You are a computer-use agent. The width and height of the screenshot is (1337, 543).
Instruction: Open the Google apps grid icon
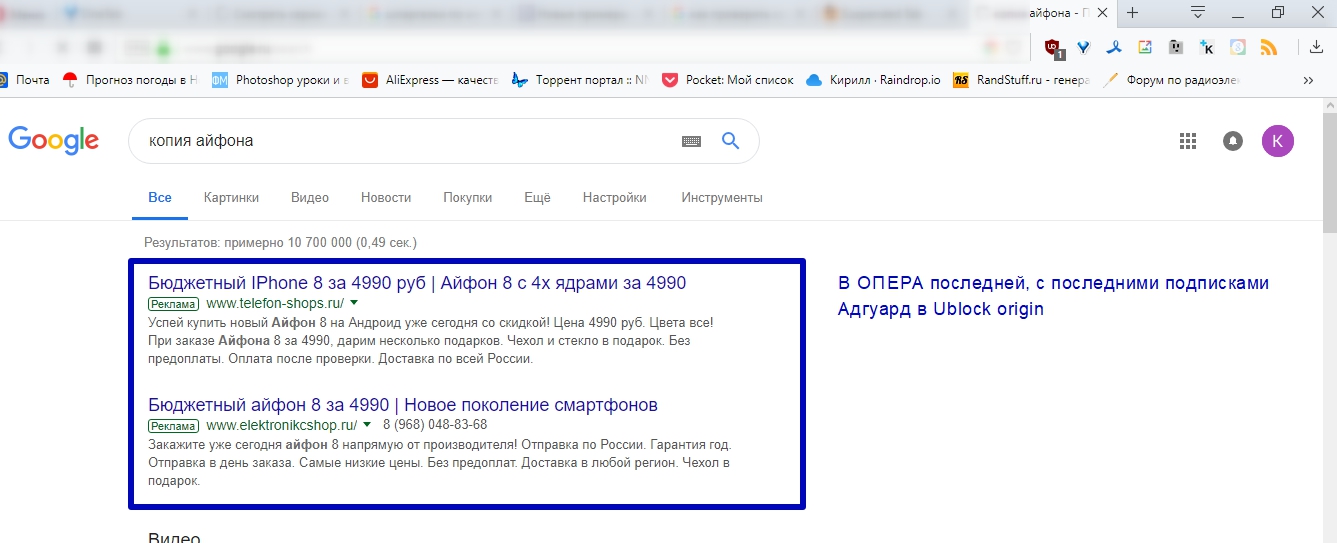tap(1188, 141)
